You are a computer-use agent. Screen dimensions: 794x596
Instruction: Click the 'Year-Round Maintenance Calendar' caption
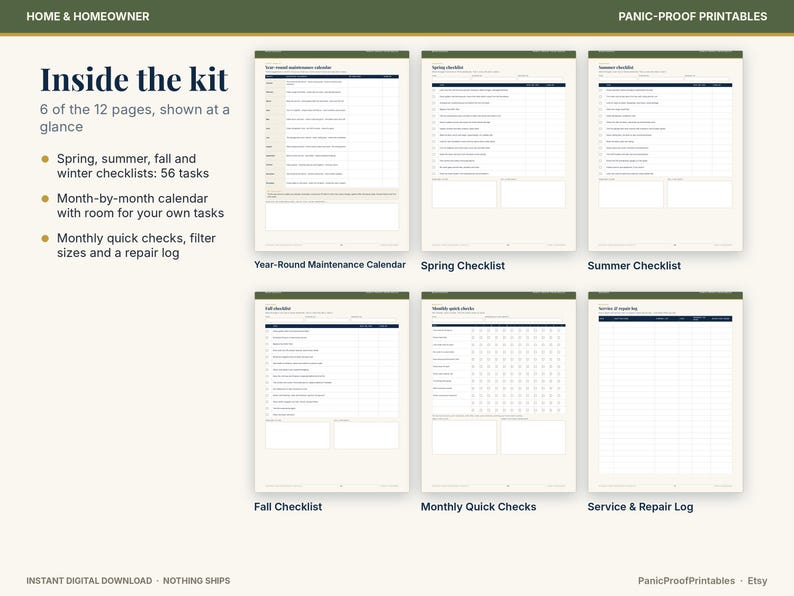tap(330, 265)
